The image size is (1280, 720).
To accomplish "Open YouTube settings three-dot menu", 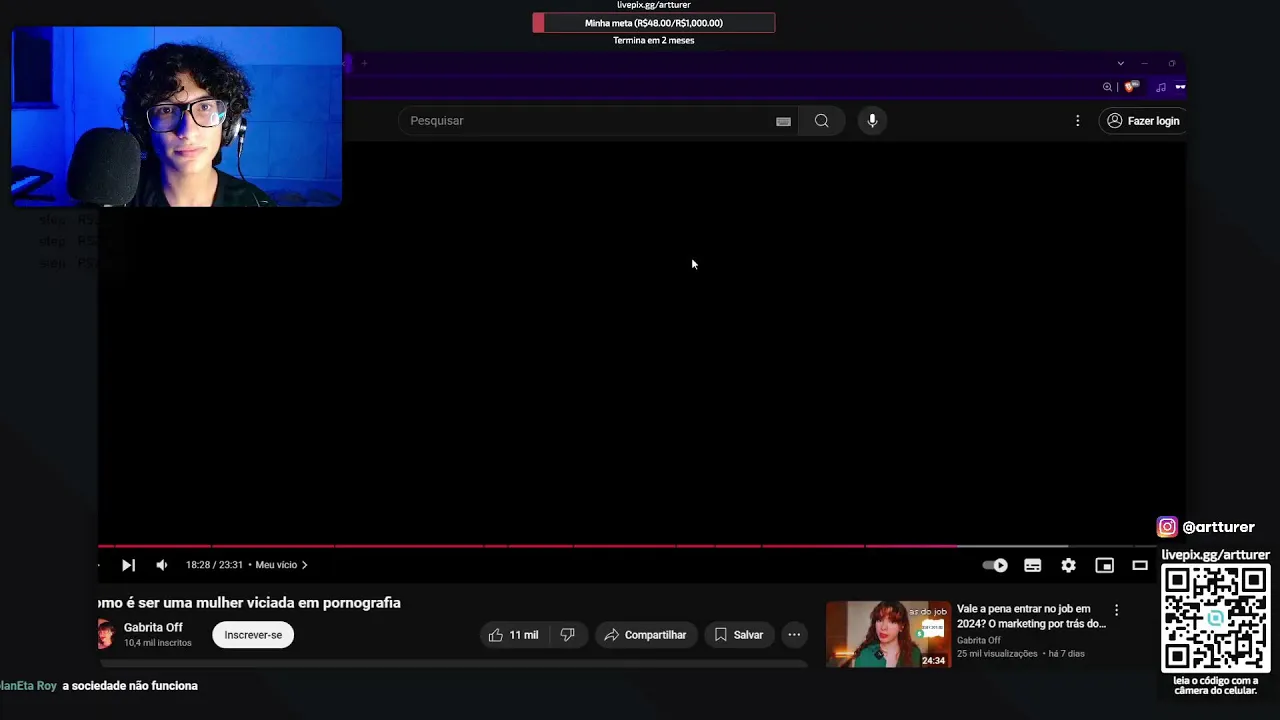I will (1077, 121).
